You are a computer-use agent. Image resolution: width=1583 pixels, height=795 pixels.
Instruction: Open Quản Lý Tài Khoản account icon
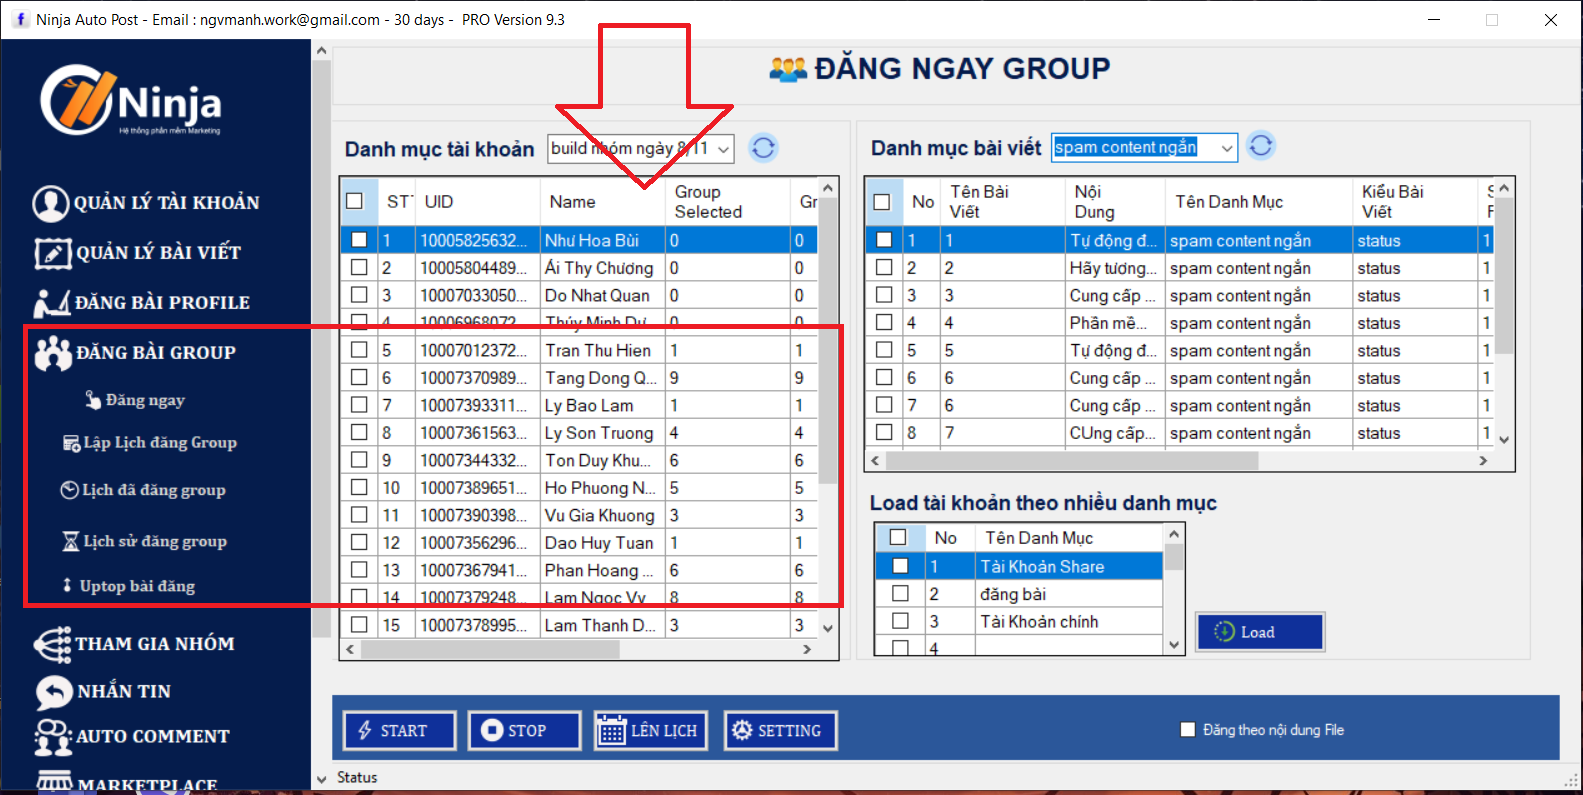(x=50, y=203)
